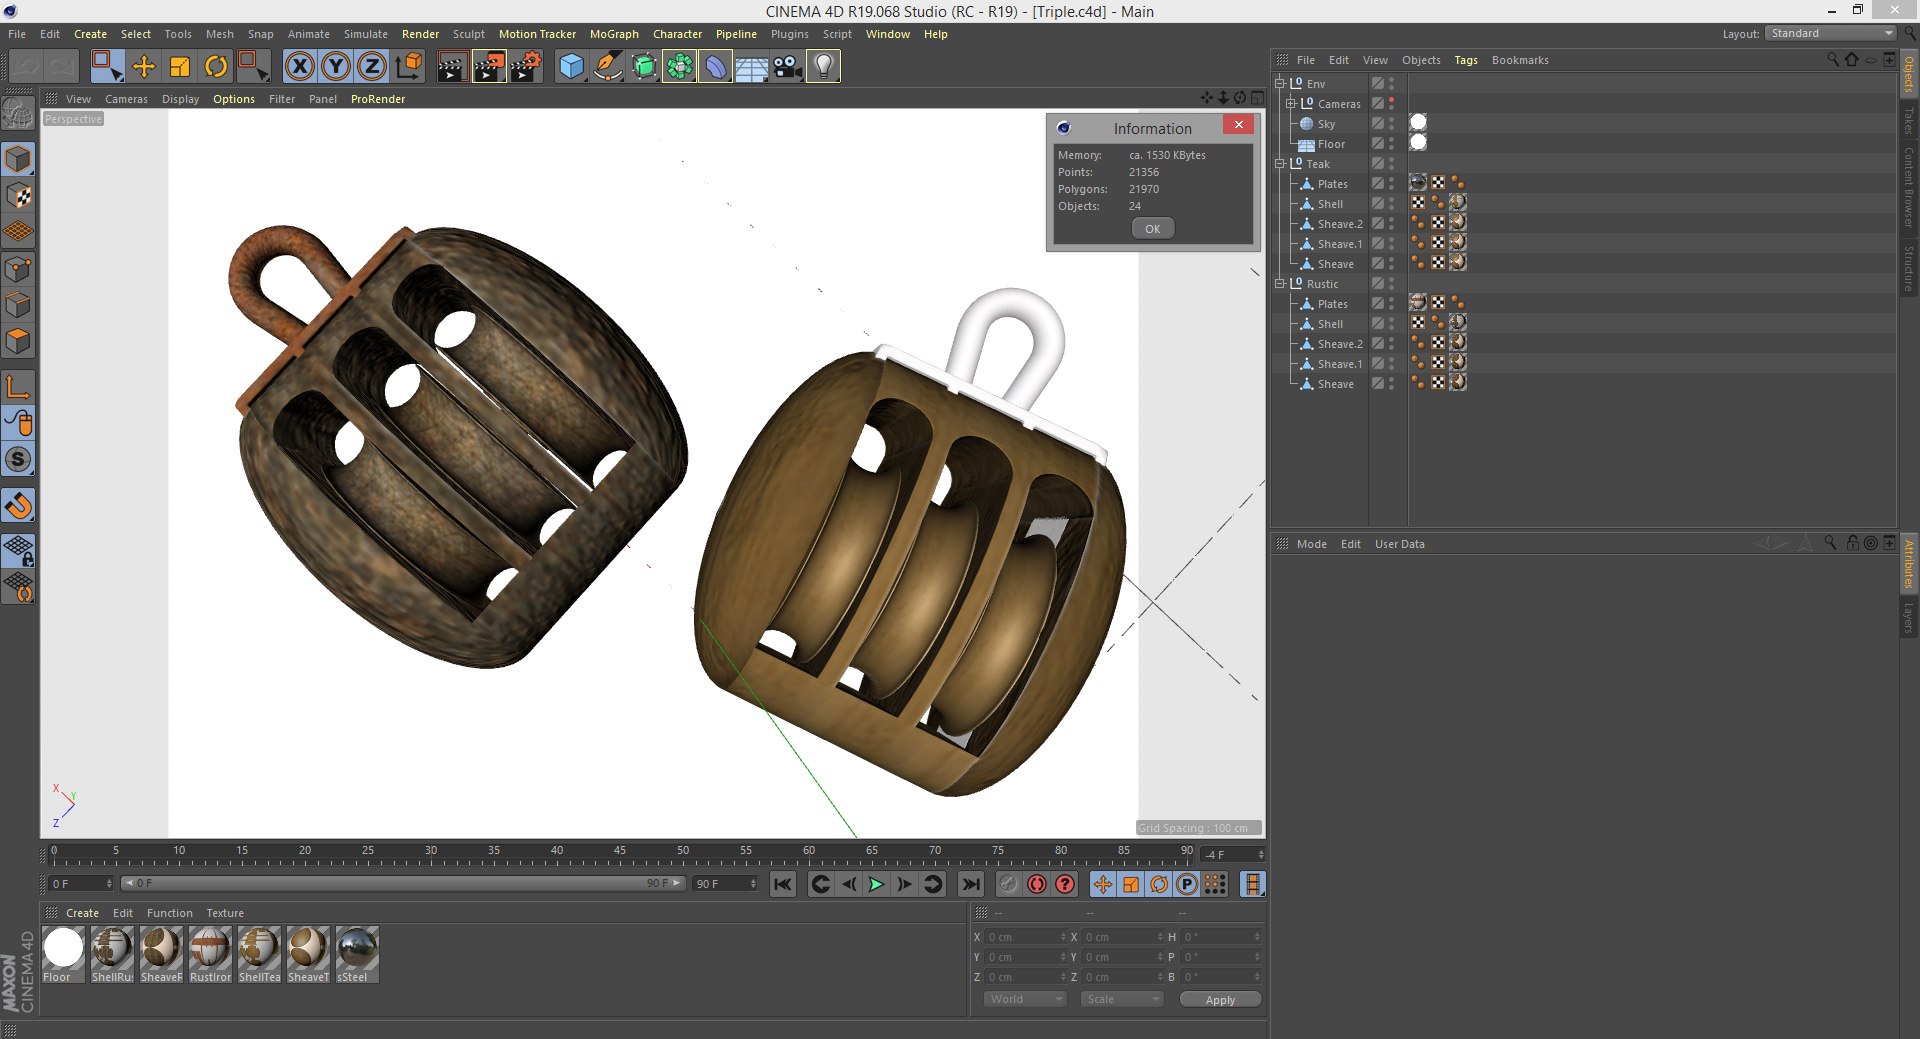Add a Camera object from the toolbar
The height and width of the screenshot is (1039, 1920).
click(x=787, y=67)
